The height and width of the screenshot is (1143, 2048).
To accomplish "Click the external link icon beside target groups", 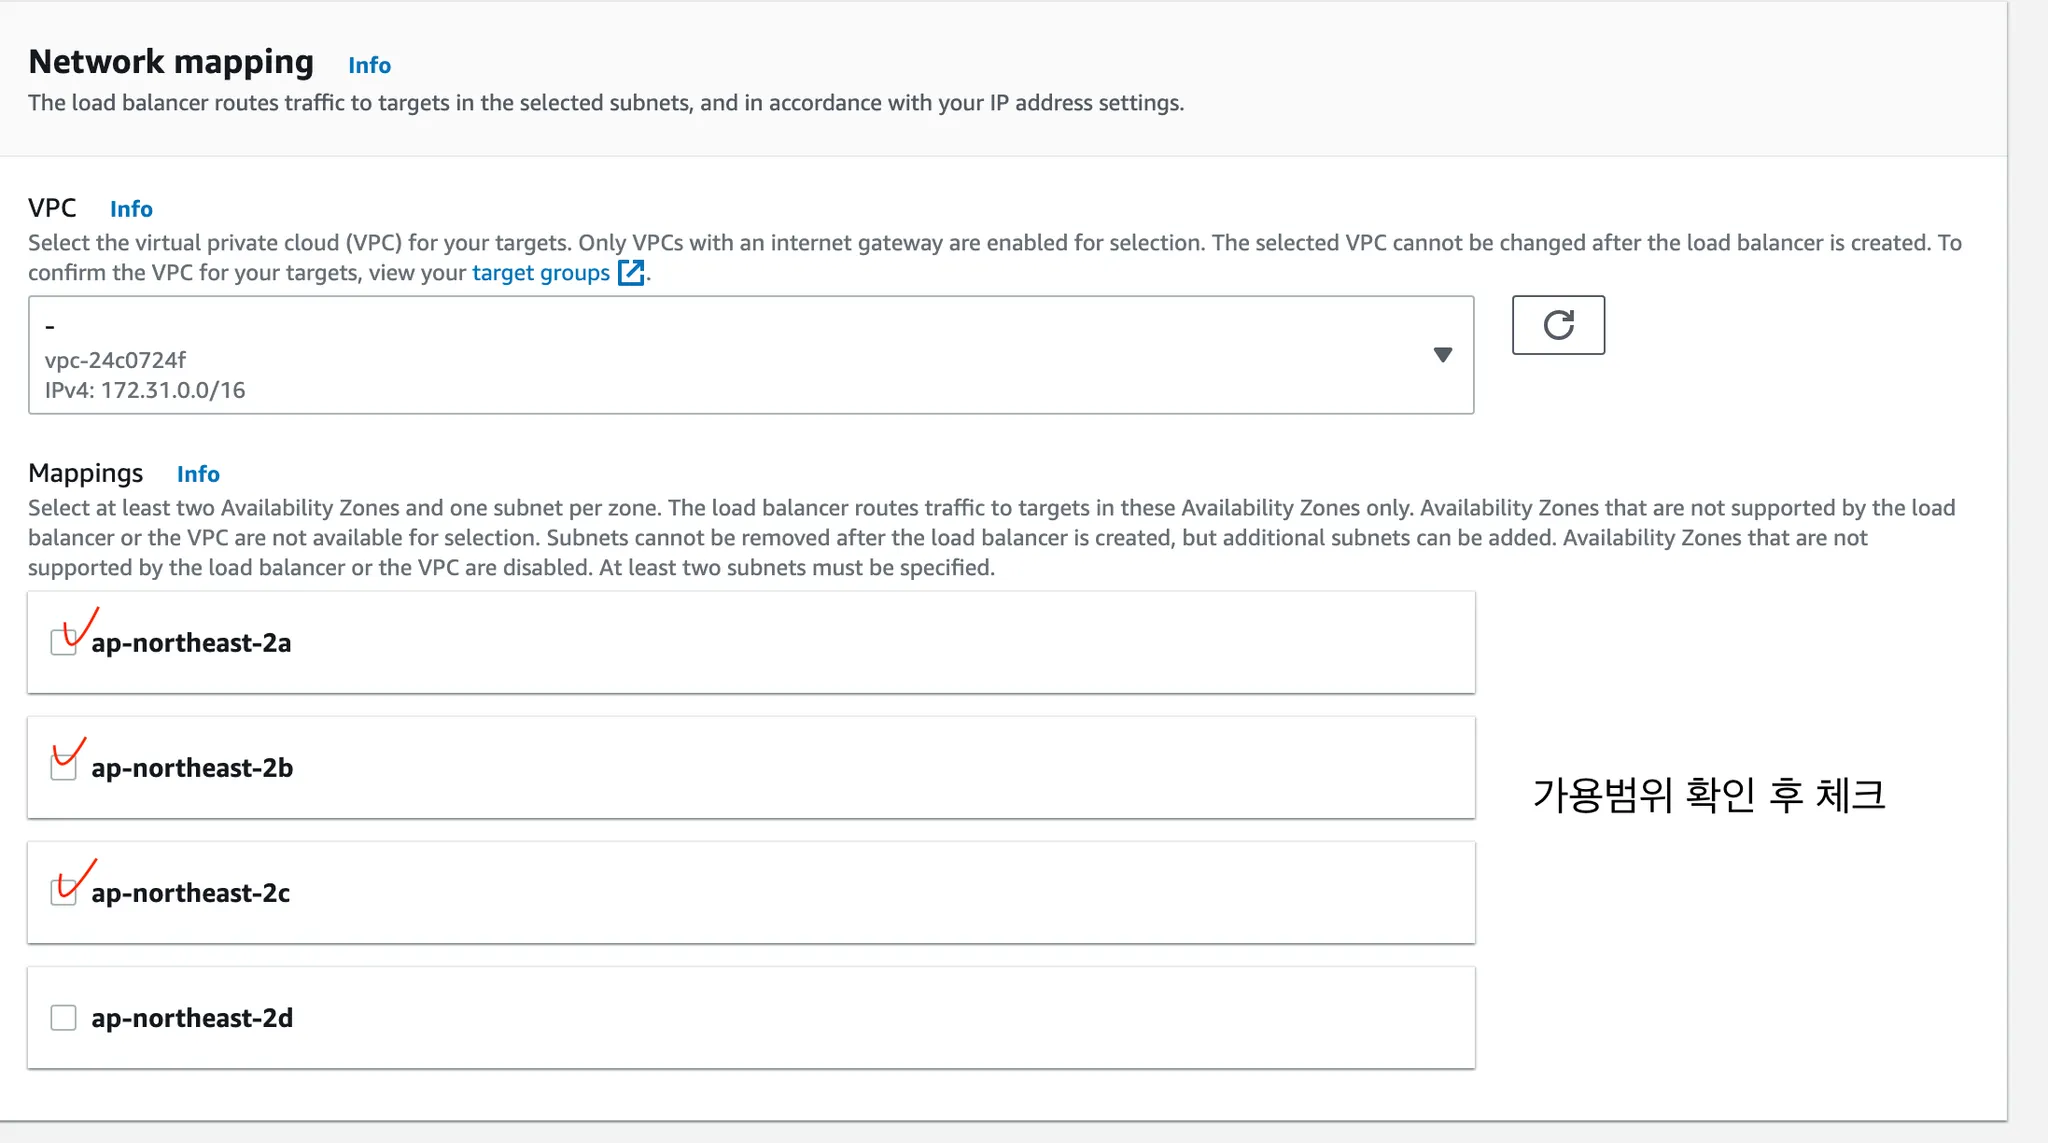I will click(631, 272).
